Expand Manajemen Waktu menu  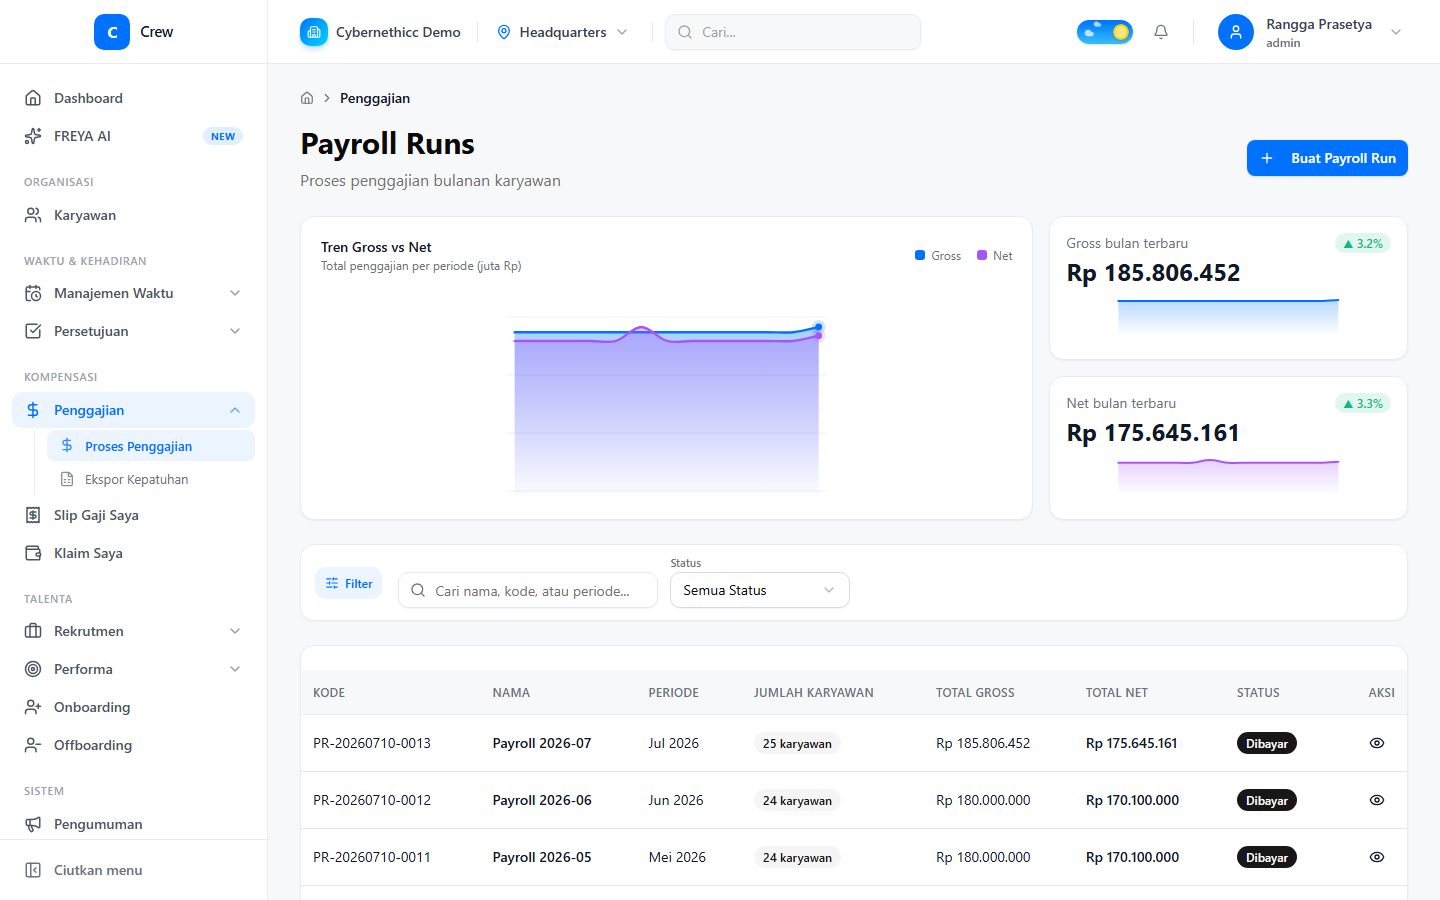pos(133,293)
